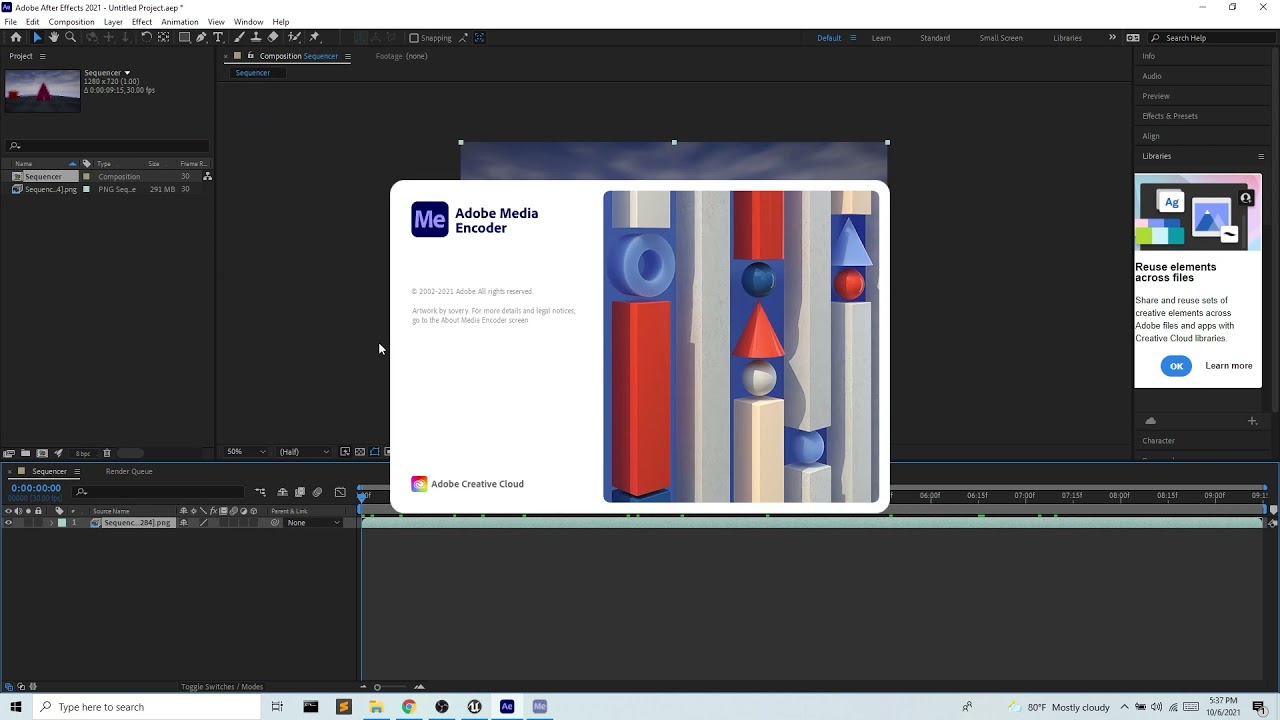The image size is (1280, 720).
Task: Select the Pen tool
Action: tap(201, 37)
